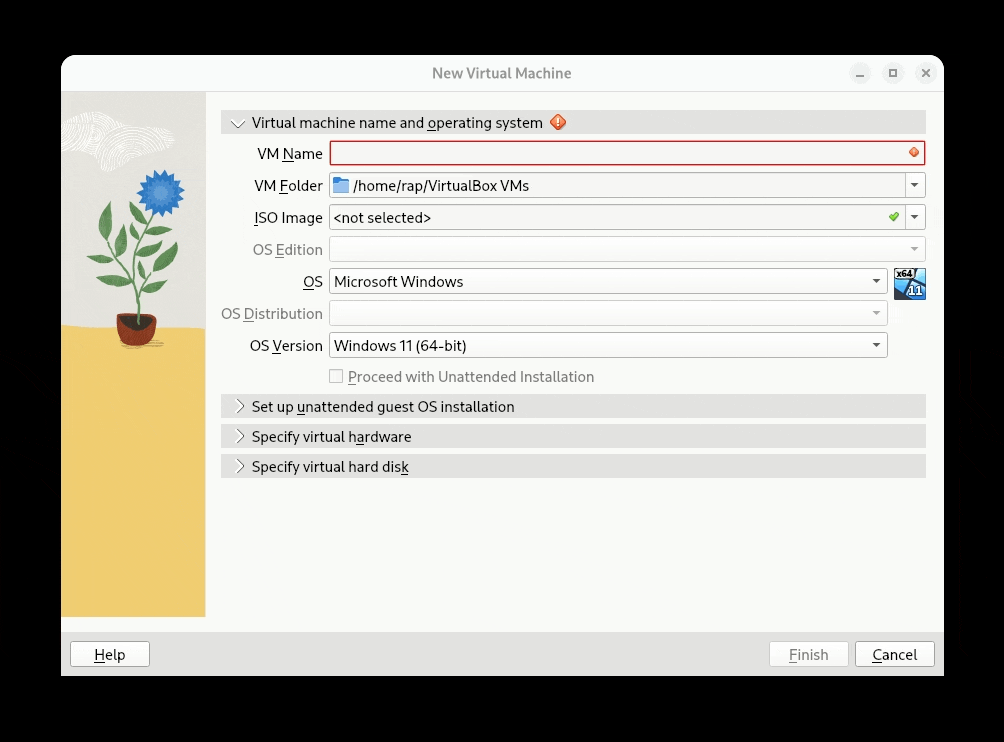Screen dimensions: 1004x742
Task: Expand Specify virtual hardware section
Action: click(x=238, y=437)
